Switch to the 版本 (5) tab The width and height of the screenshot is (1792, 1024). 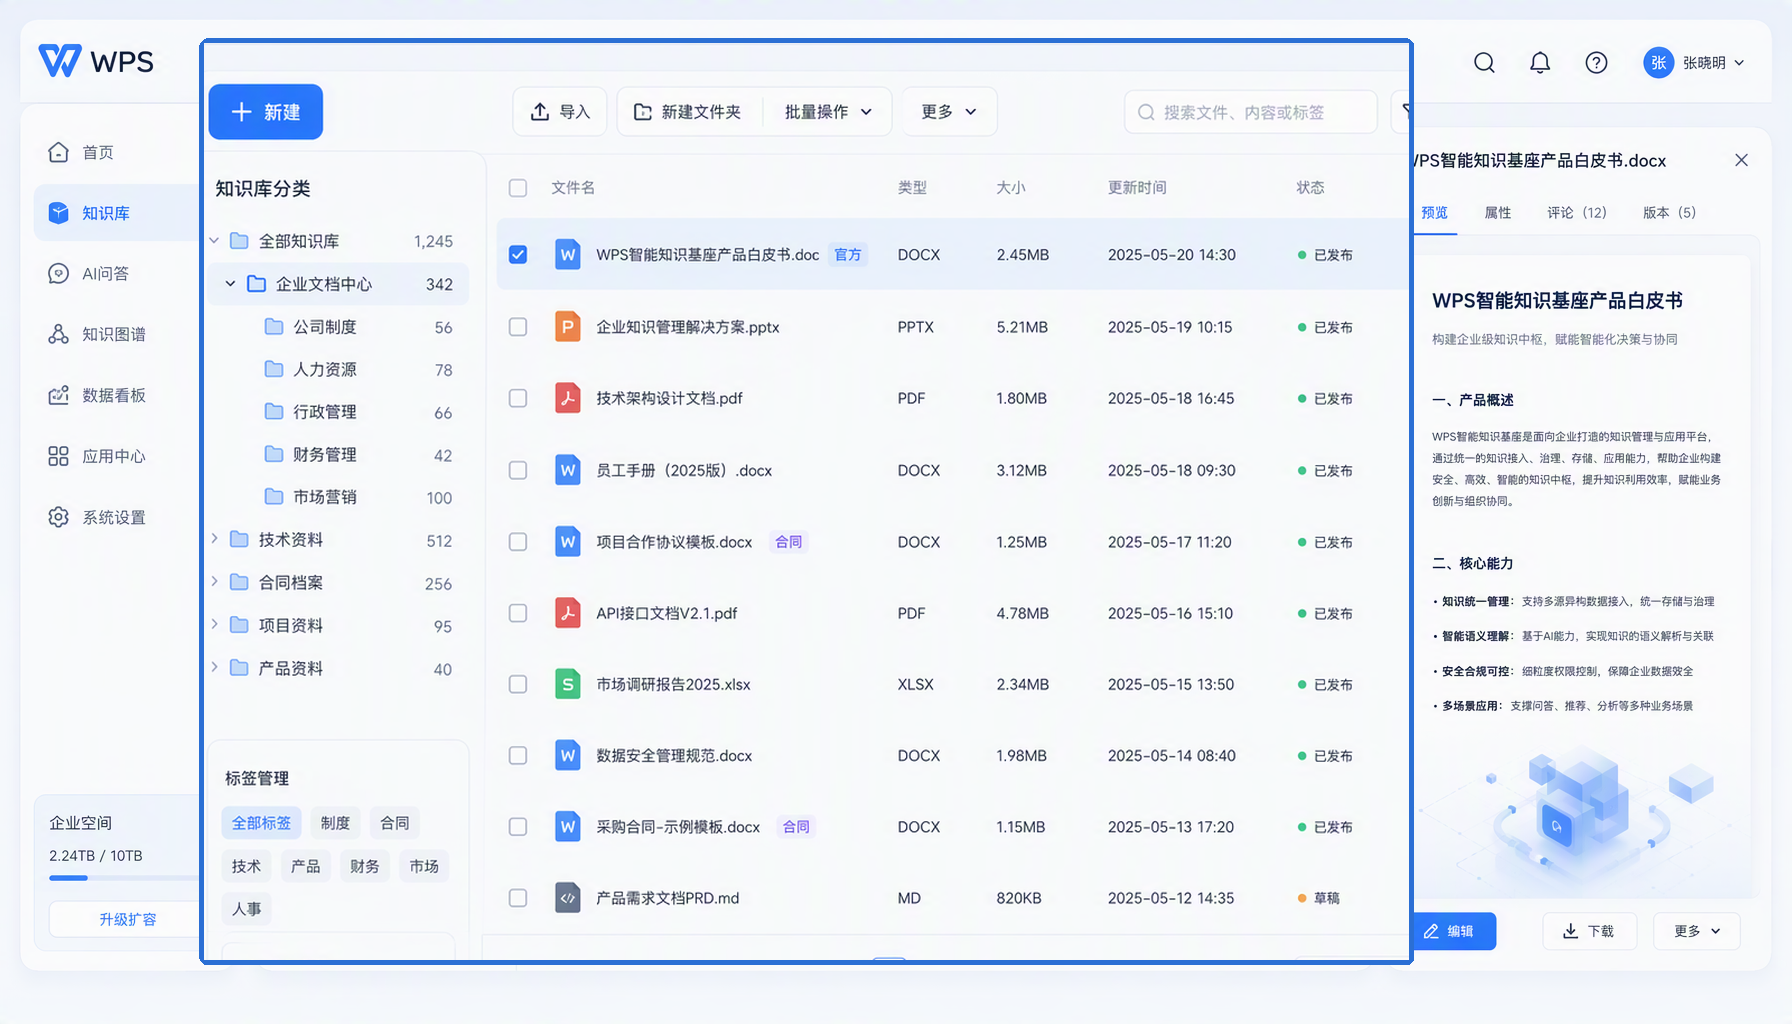point(1669,213)
